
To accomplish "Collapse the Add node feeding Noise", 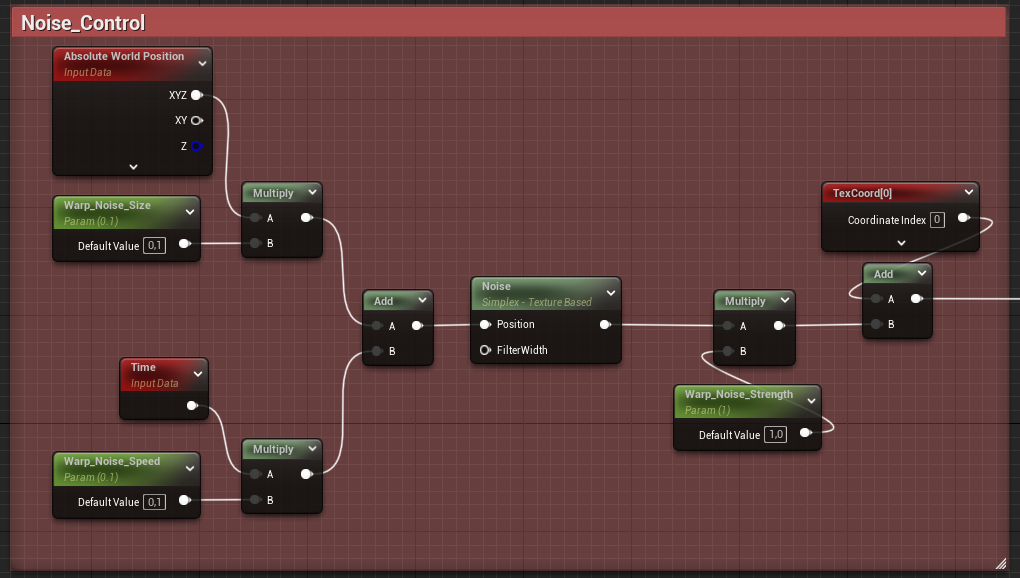I will pyautogui.click(x=422, y=300).
